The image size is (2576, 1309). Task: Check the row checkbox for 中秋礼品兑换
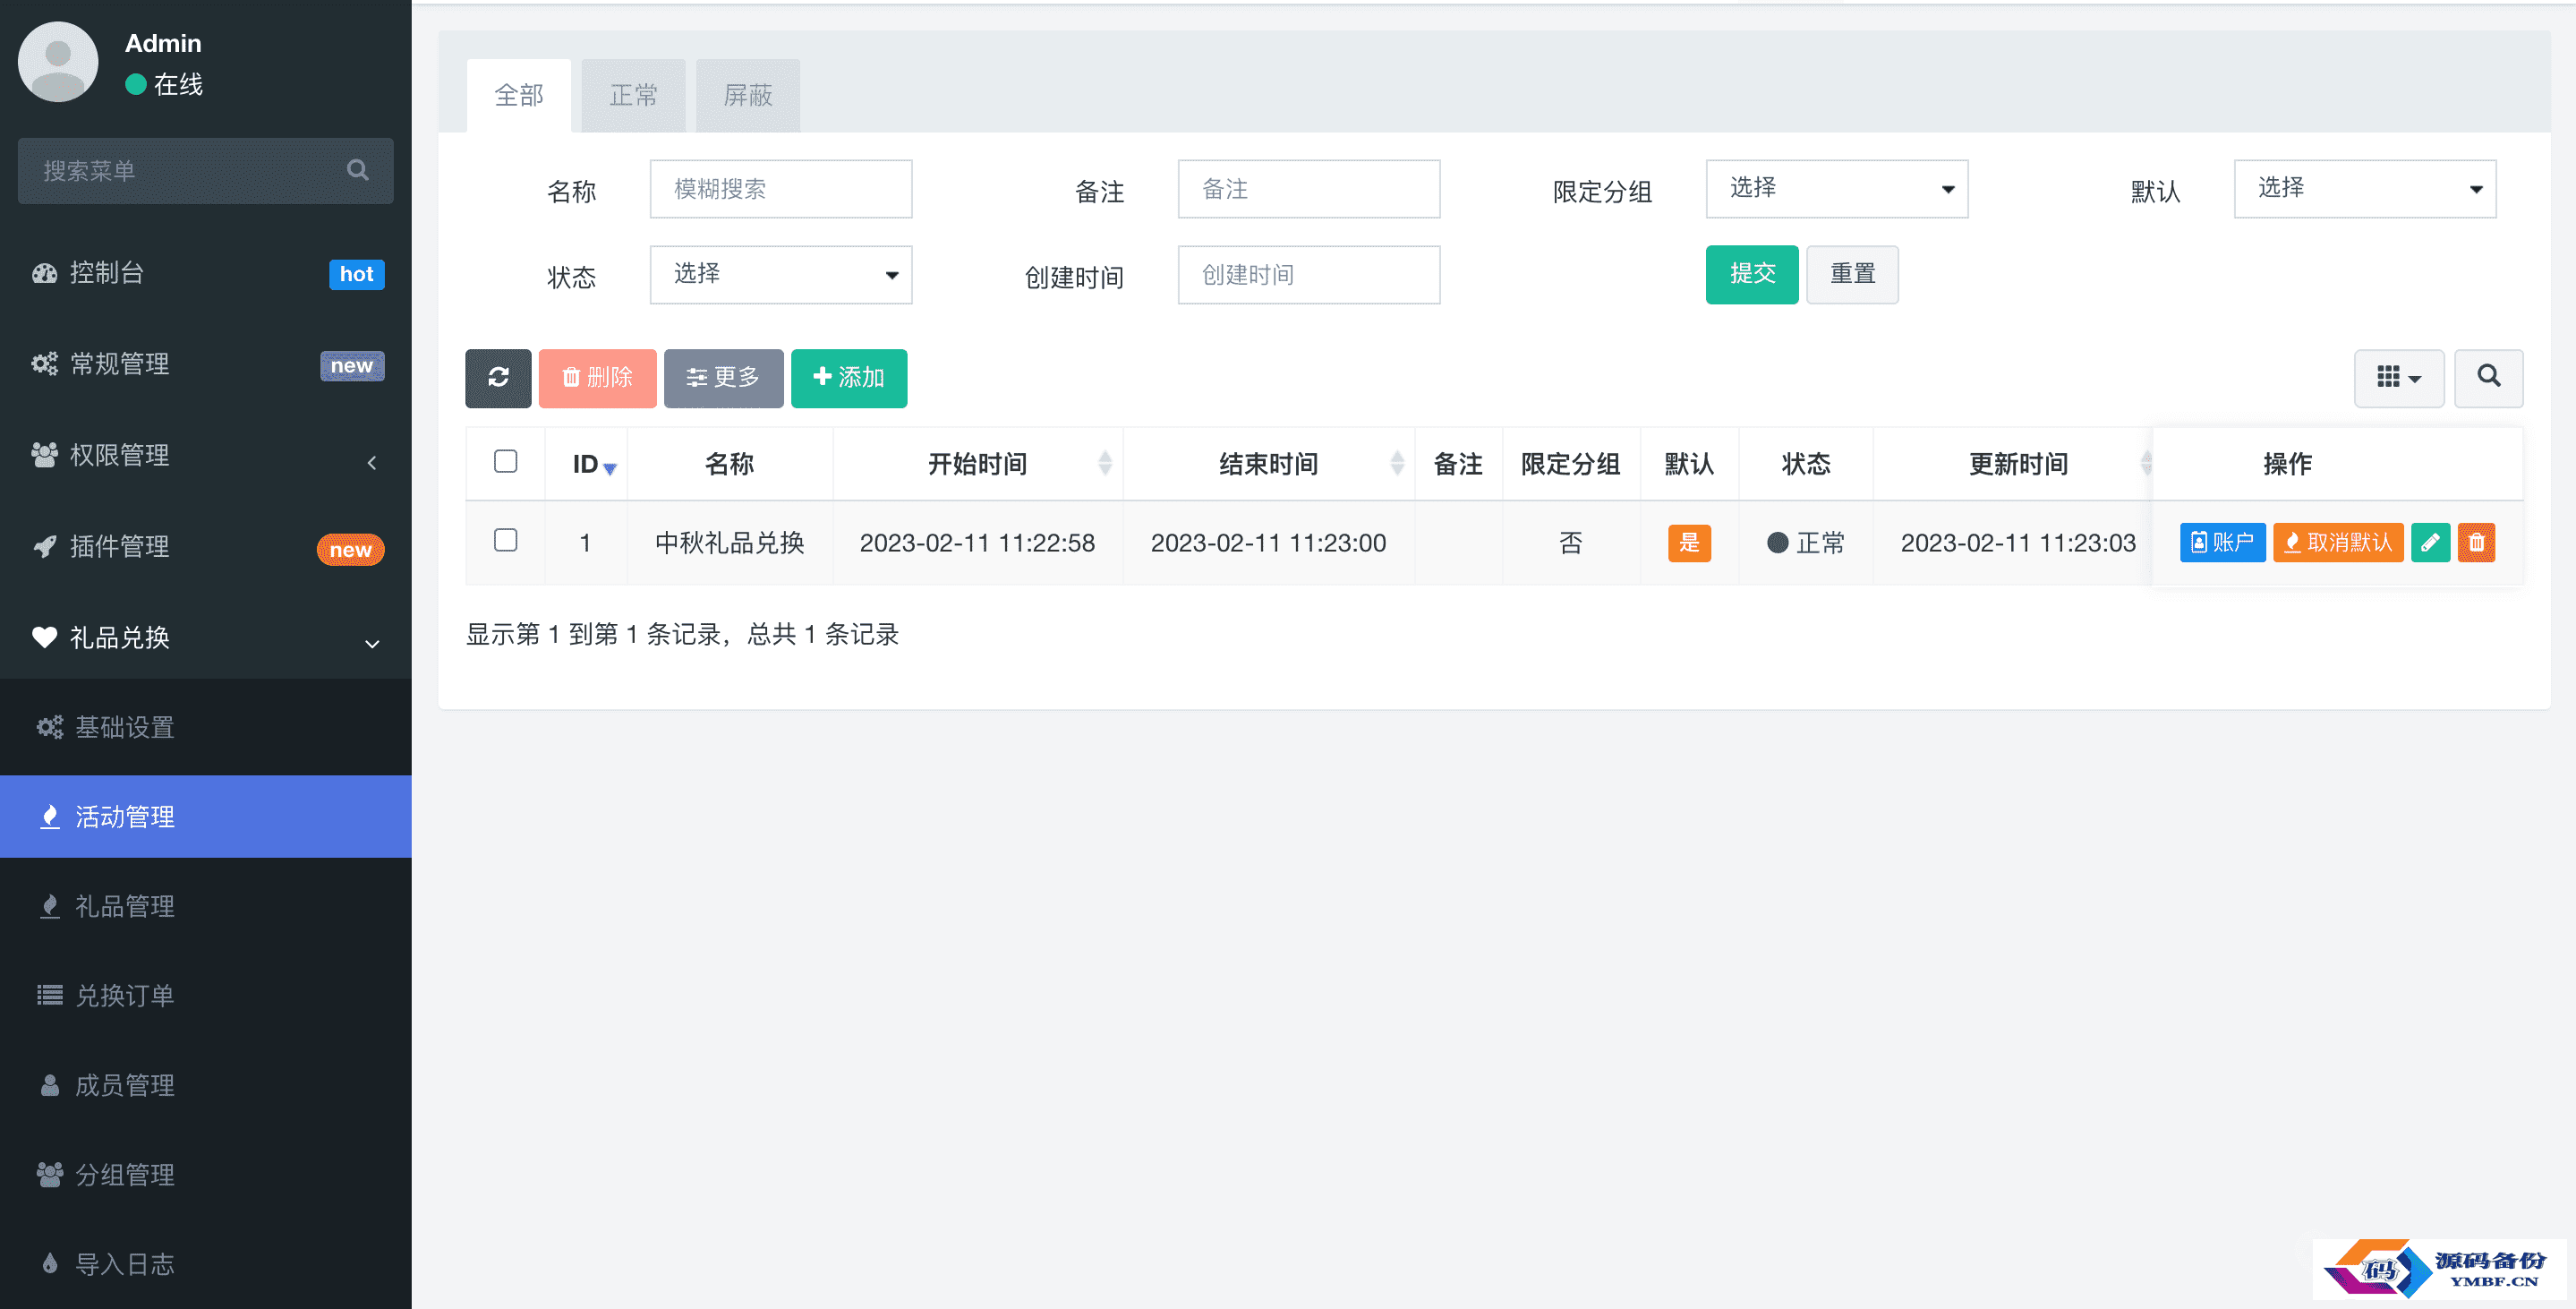coord(506,540)
